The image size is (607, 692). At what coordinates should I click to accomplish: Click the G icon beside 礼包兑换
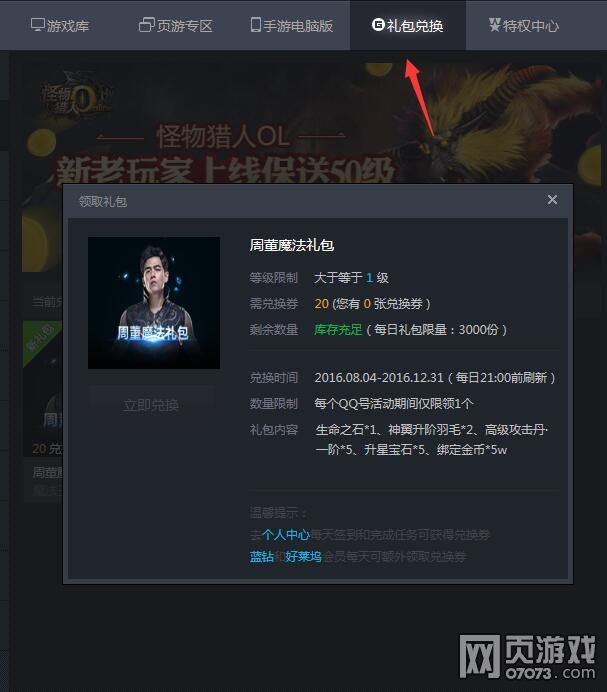(x=378, y=25)
